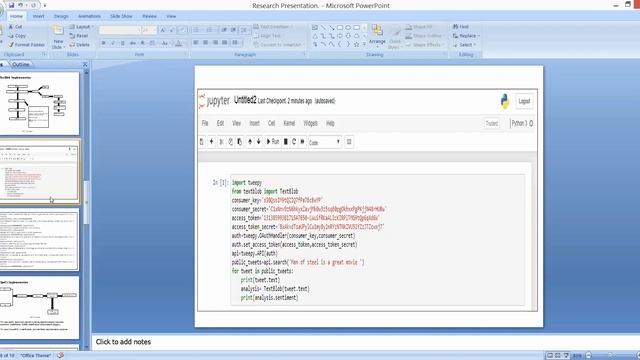Redo the last action
Image resolution: width=640 pixels, height=360 pixels.
[33, 5]
